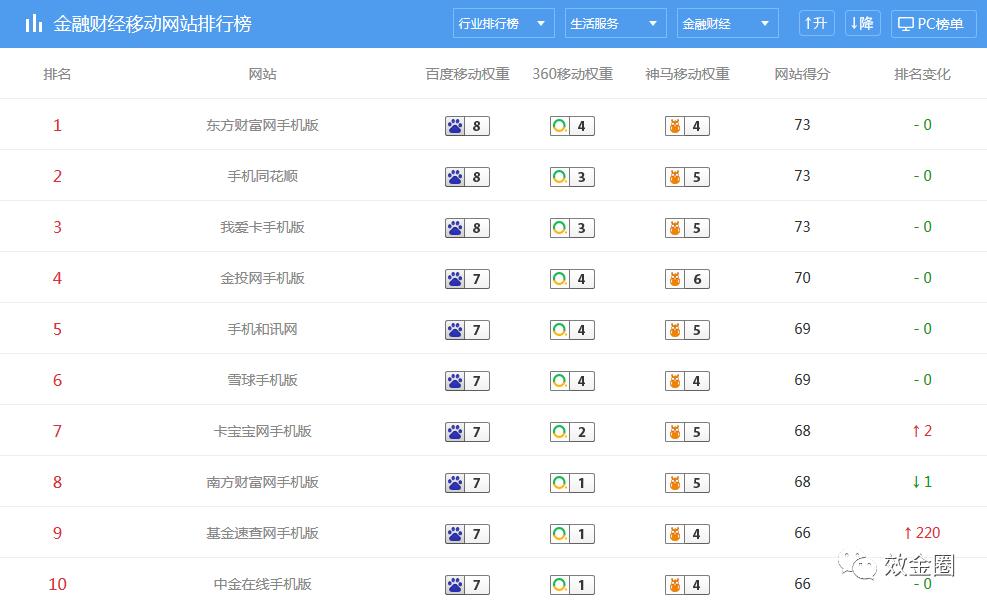Image resolution: width=987 pixels, height=608 pixels.
Task: Open the 生活服务 category dropdown
Action: 615,24
